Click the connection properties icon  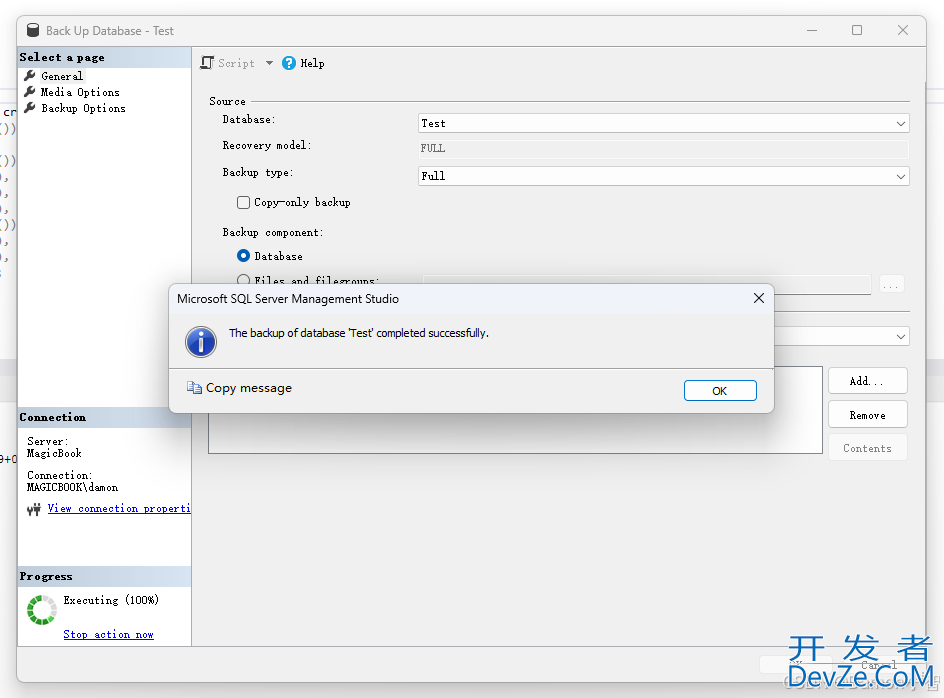[x=34, y=509]
